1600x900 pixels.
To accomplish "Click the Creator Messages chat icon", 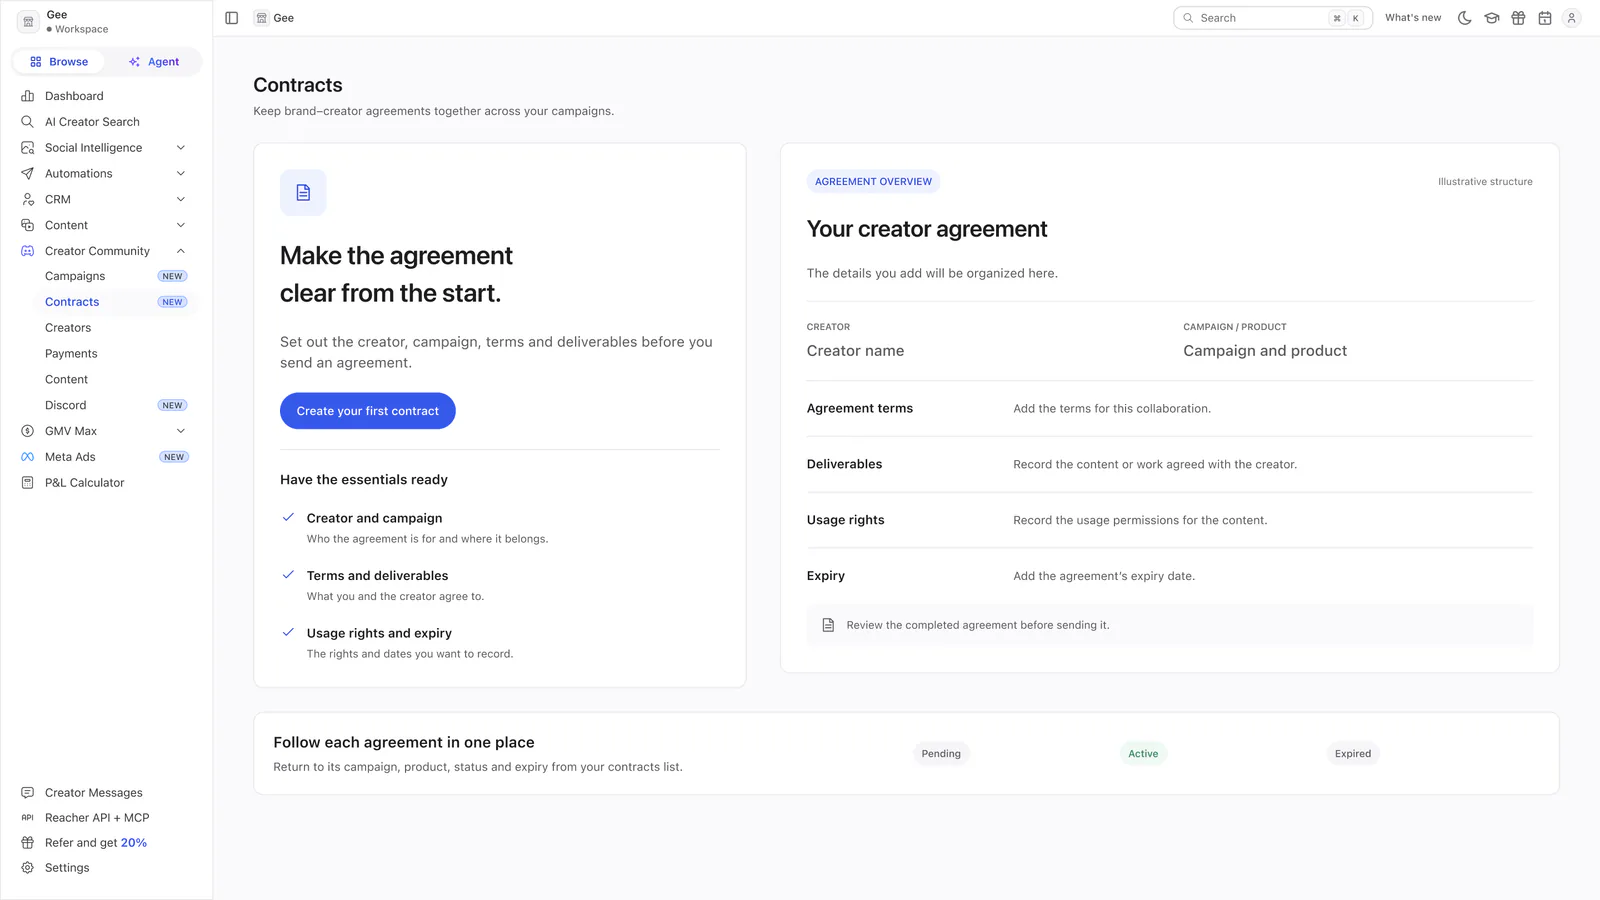I will click(x=28, y=793).
